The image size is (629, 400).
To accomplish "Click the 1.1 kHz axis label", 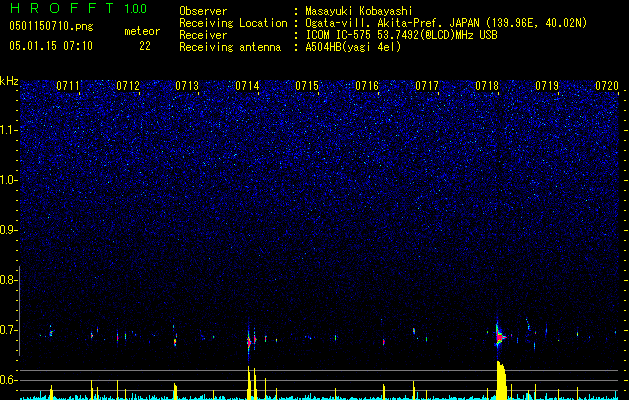I will point(9,130).
